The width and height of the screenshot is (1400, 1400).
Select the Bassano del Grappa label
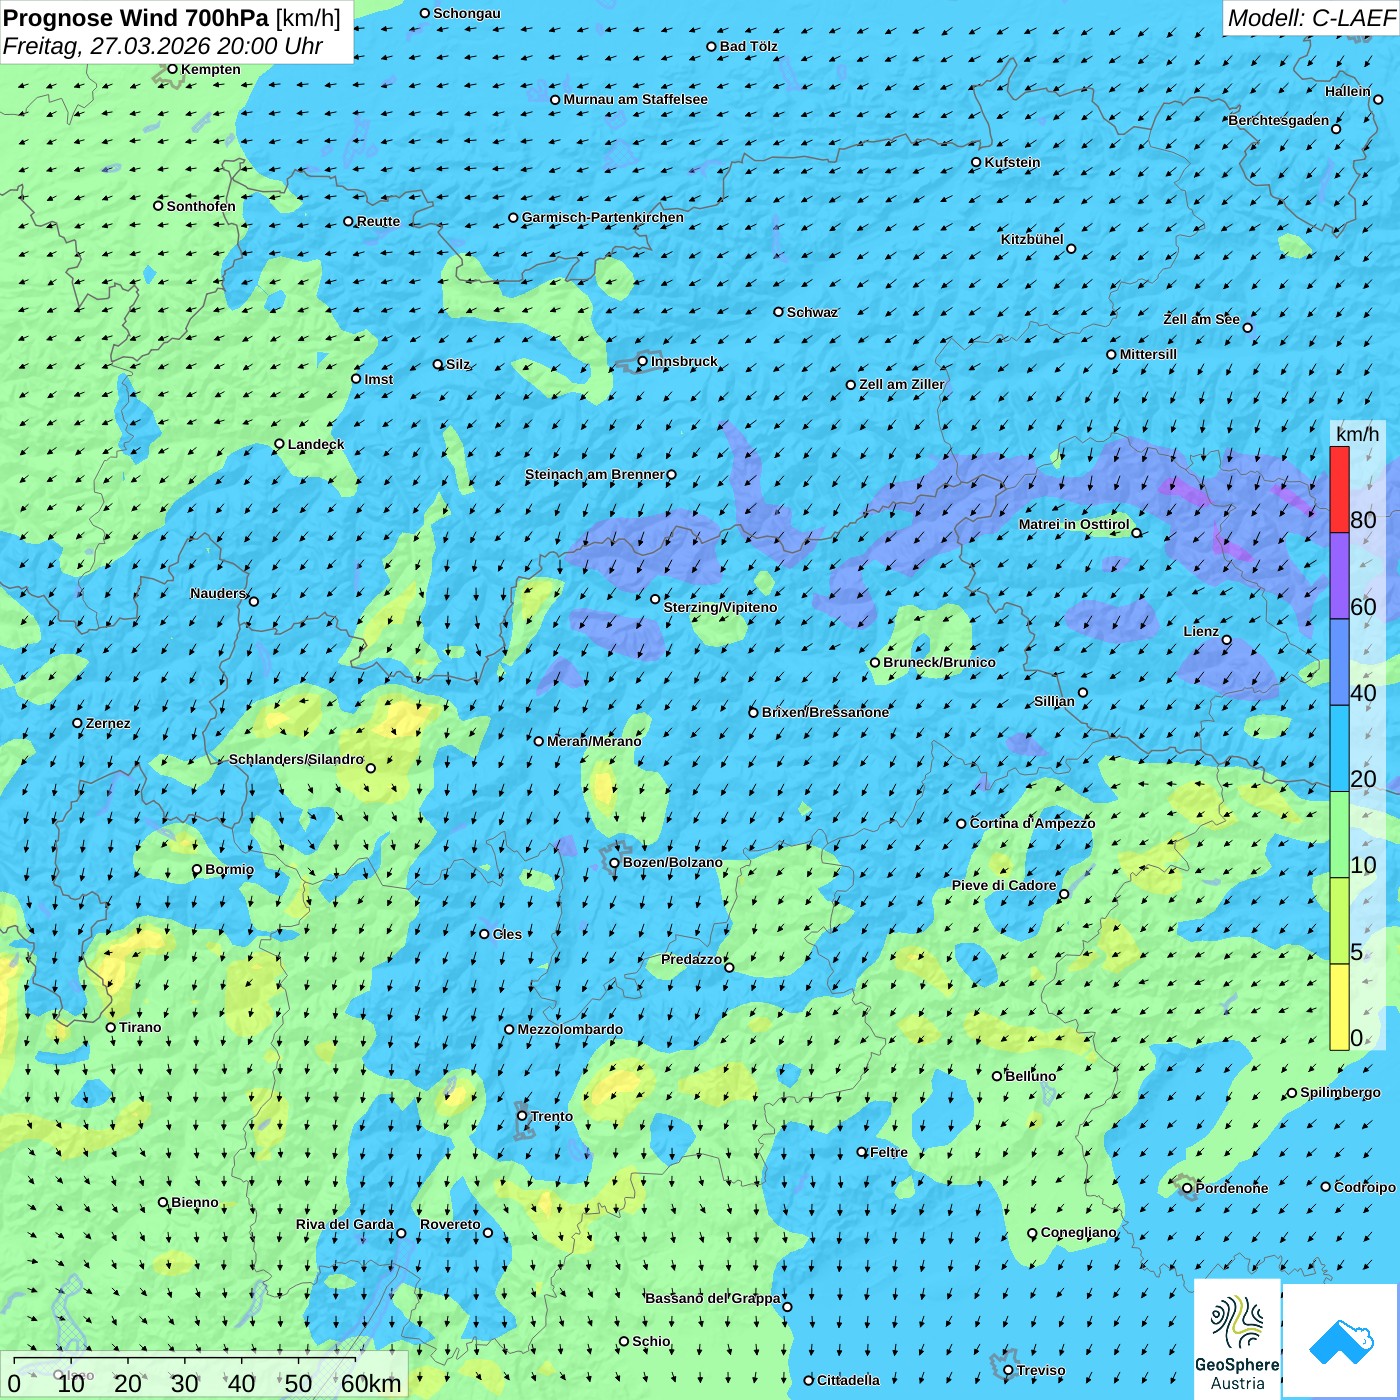(x=712, y=1298)
